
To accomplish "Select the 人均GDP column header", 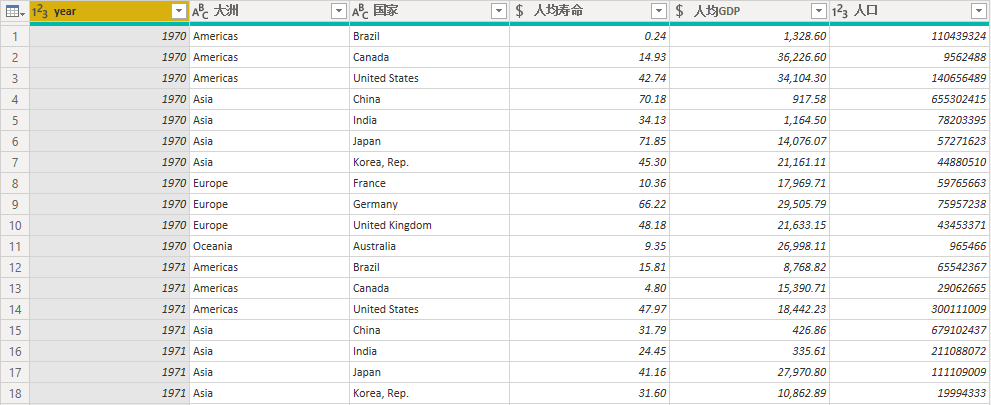I will point(740,11).
